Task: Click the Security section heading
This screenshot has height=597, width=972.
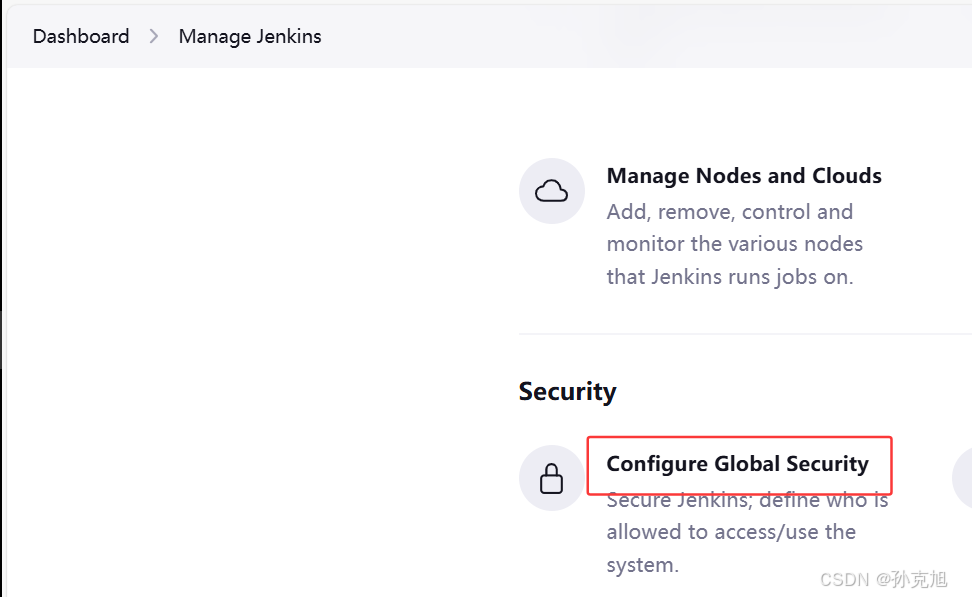Action: [567, 392]
